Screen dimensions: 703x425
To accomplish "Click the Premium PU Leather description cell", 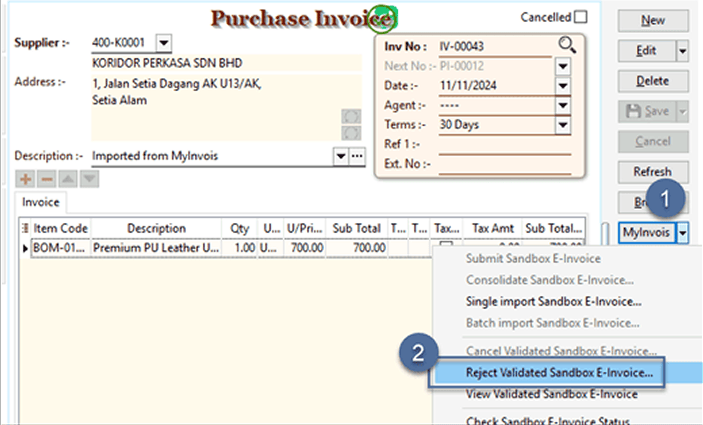I will [x=156, y=248].
